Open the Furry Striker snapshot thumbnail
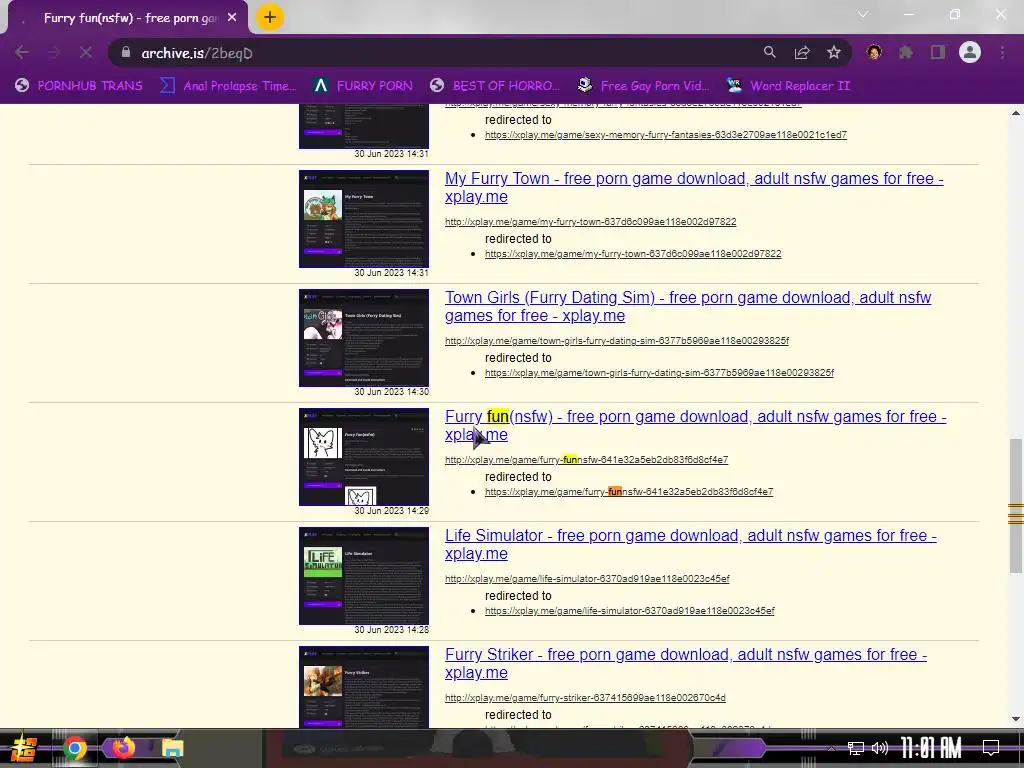Viewport: 1024px width, 768px height. tap(364, 686)
